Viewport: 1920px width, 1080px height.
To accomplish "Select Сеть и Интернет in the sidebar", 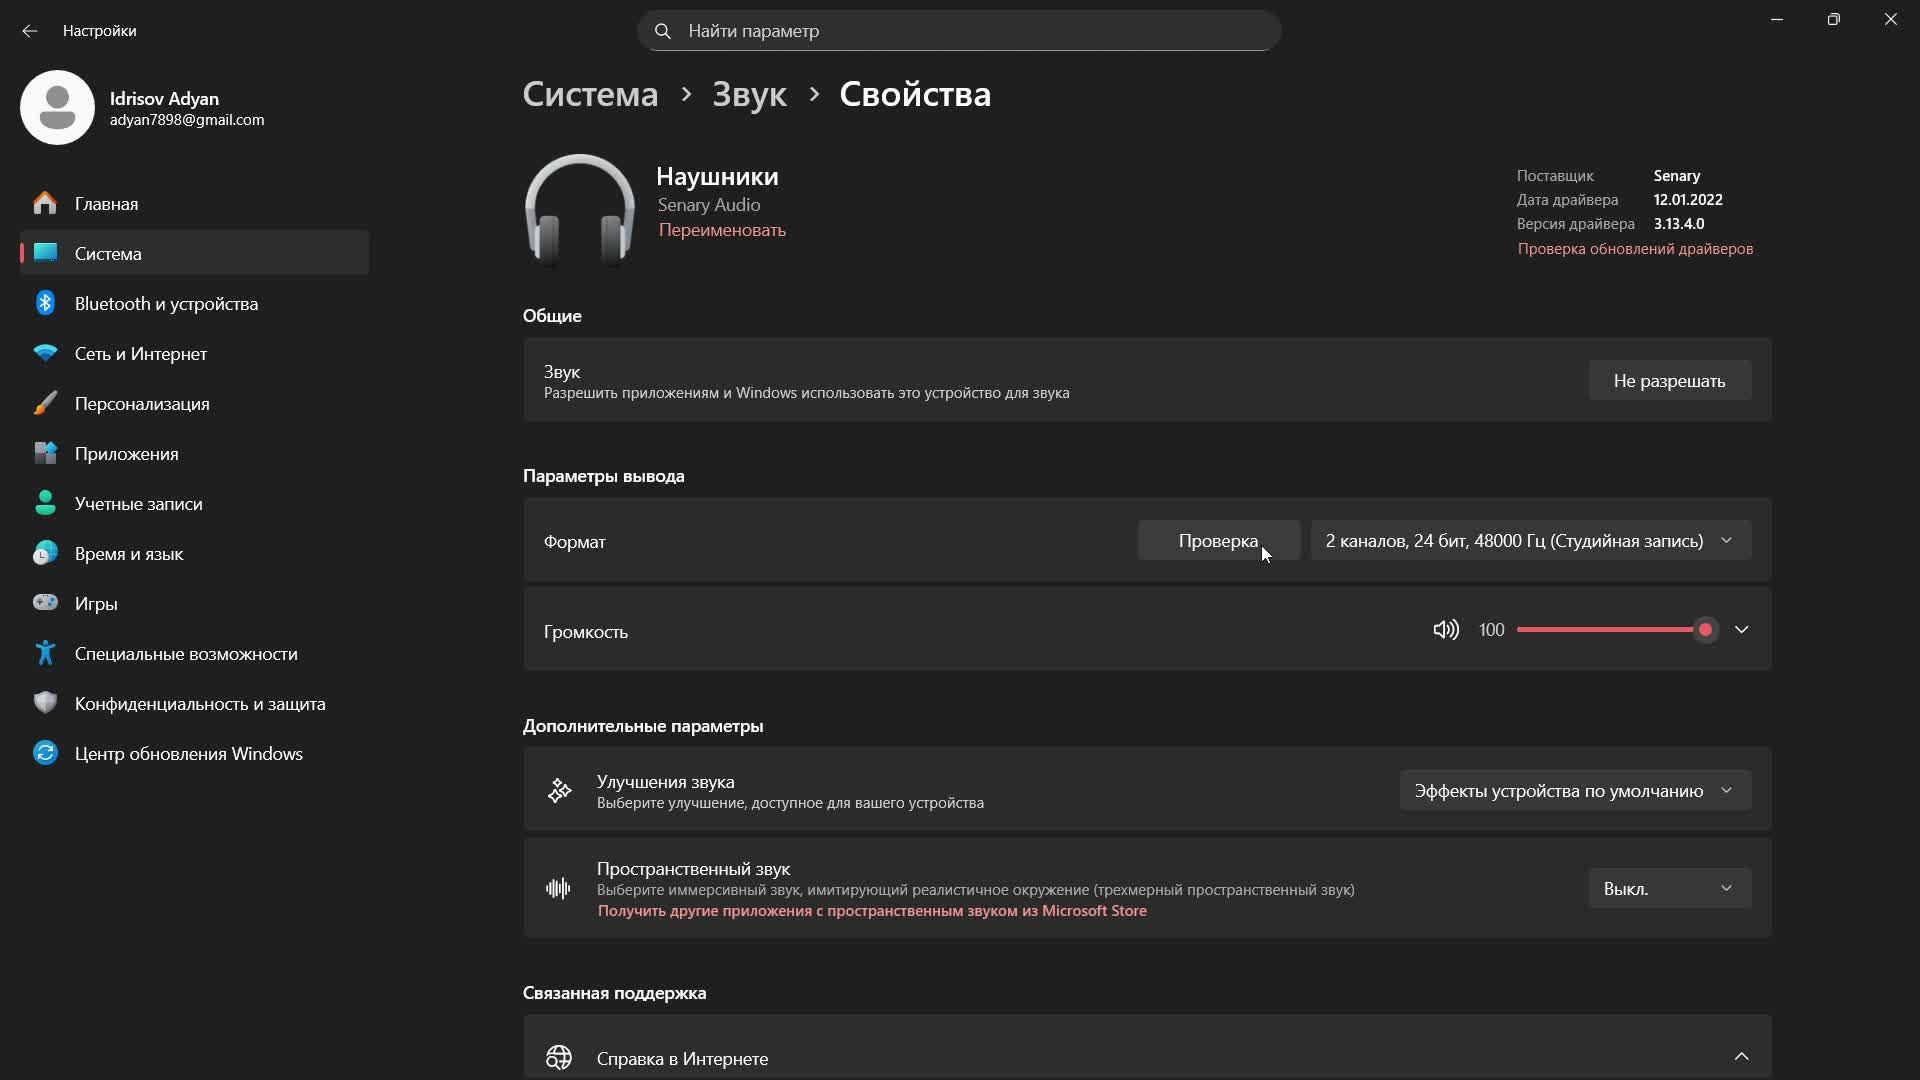I will (140, 354).
